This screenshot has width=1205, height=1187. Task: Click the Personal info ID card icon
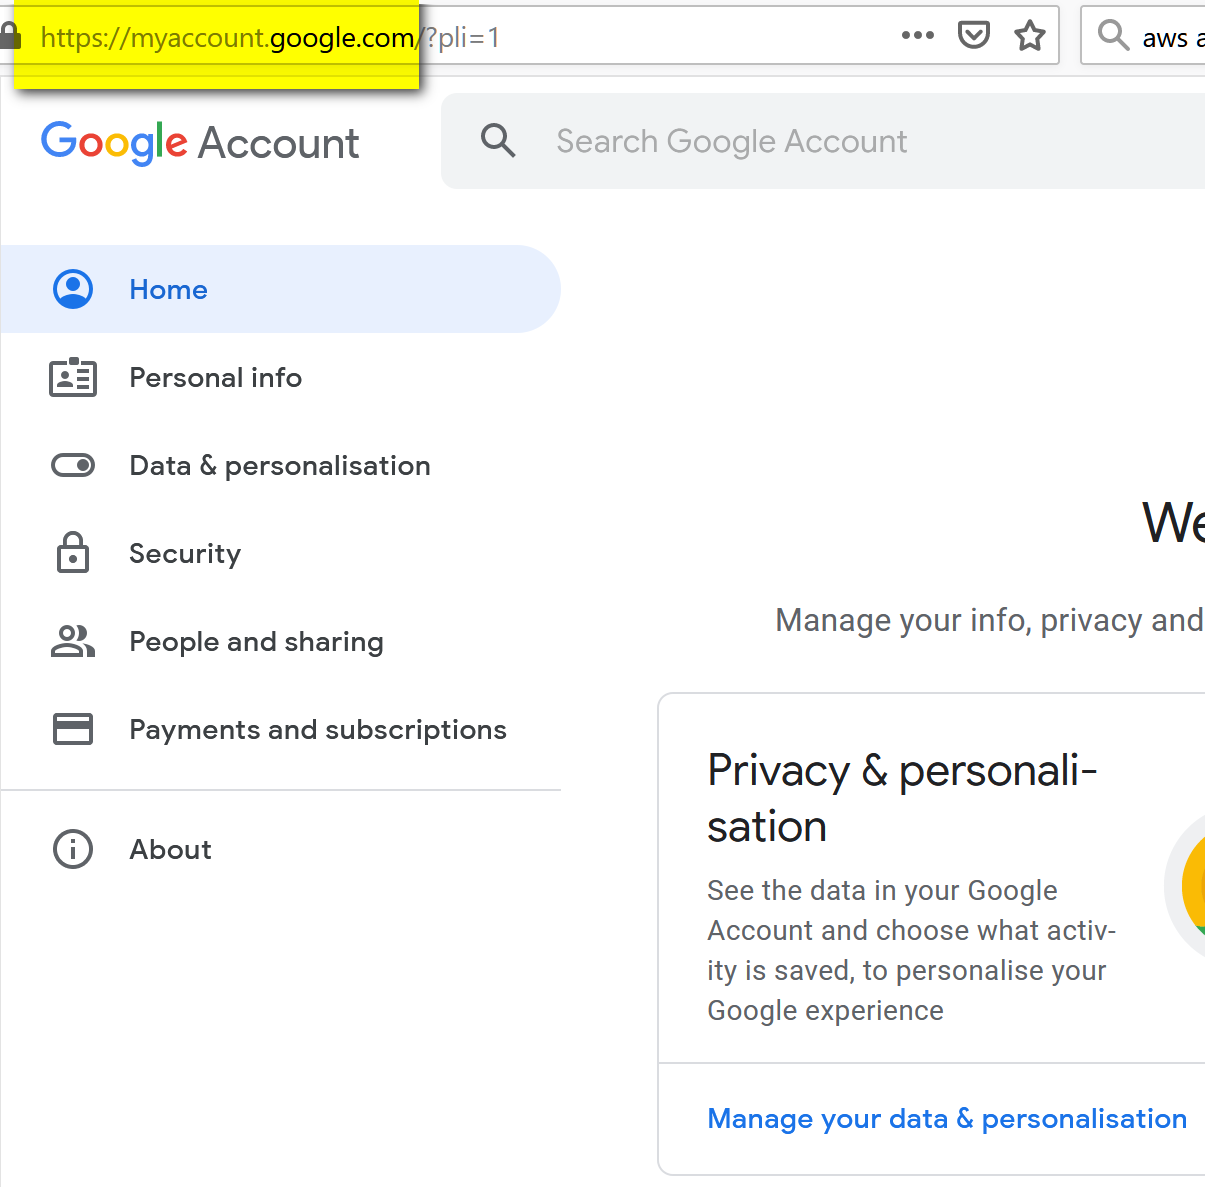point(73,378)
